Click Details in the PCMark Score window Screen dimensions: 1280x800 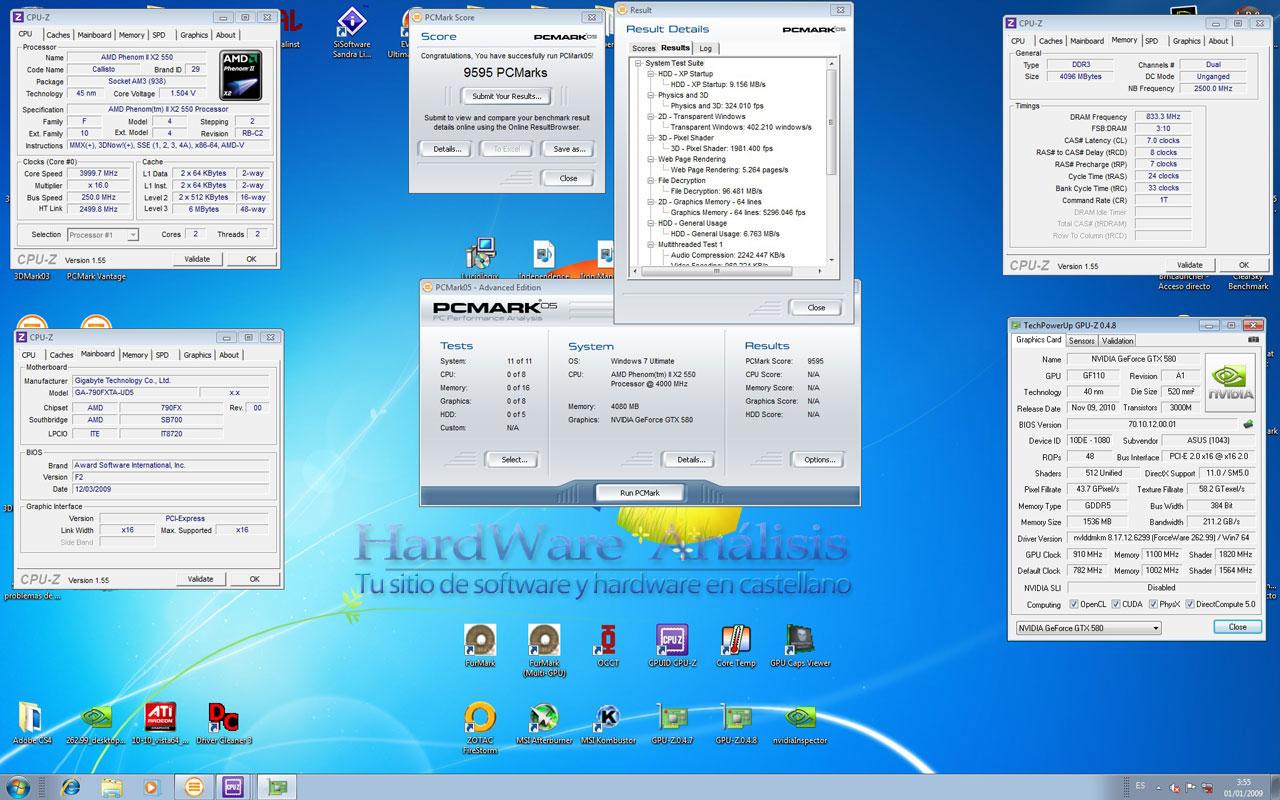click(446, 149)
